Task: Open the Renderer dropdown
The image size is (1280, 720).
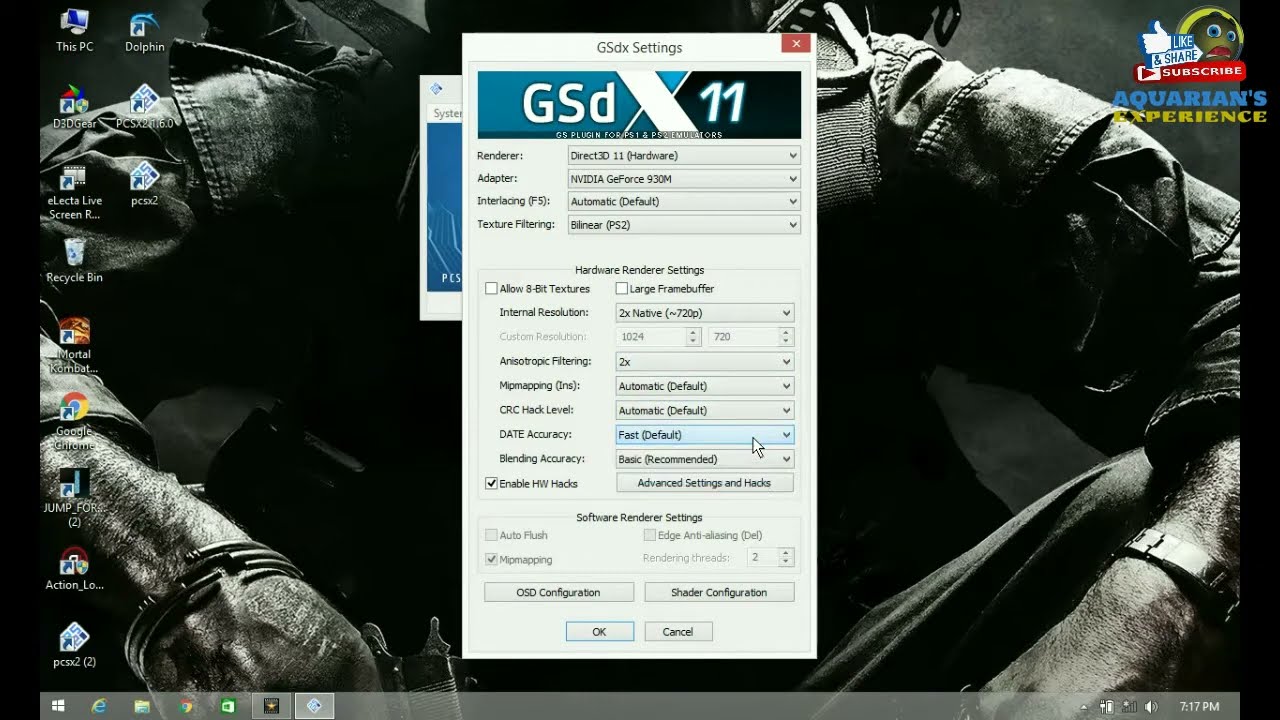Action: tap(684, 156)
